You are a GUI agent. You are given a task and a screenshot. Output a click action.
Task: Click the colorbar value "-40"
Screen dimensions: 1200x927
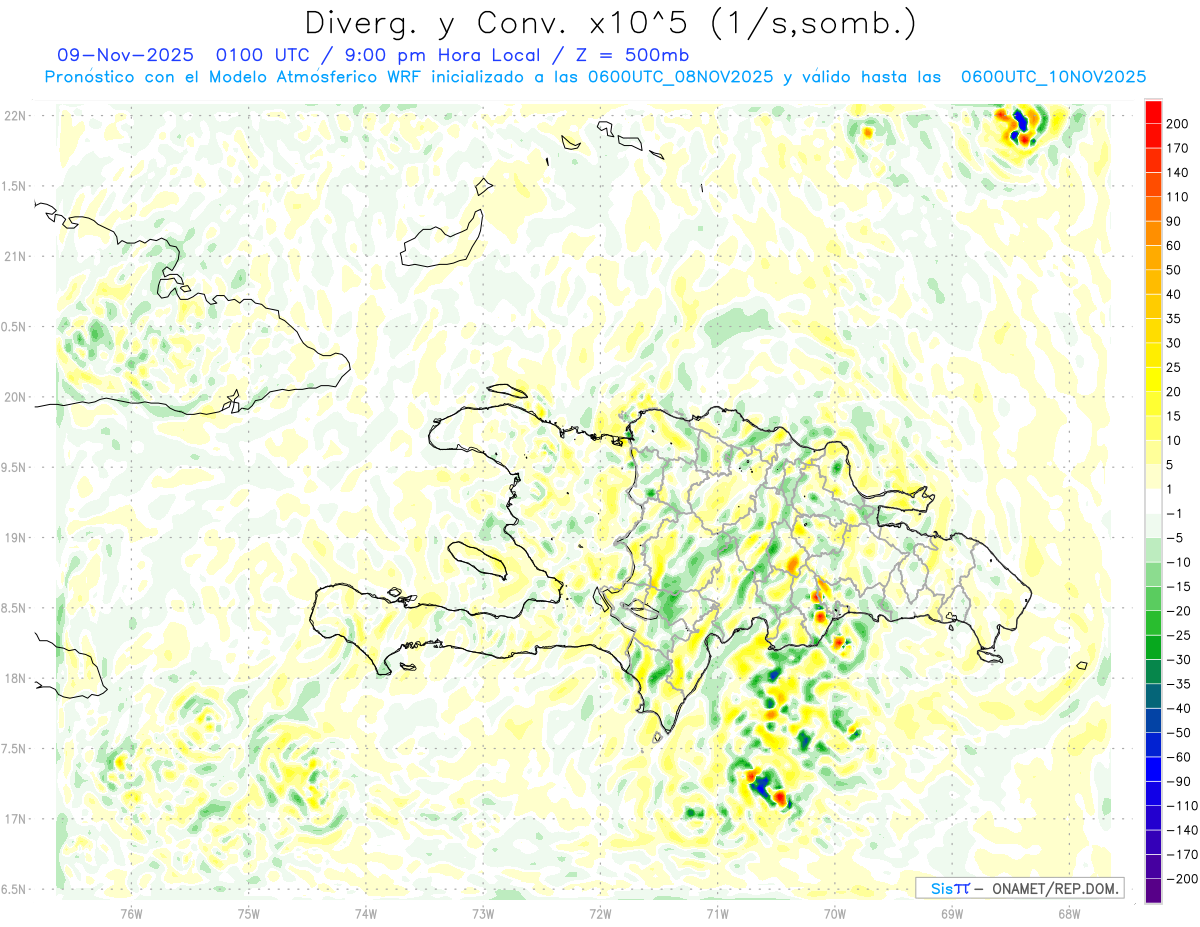[x=1177, y=709]
